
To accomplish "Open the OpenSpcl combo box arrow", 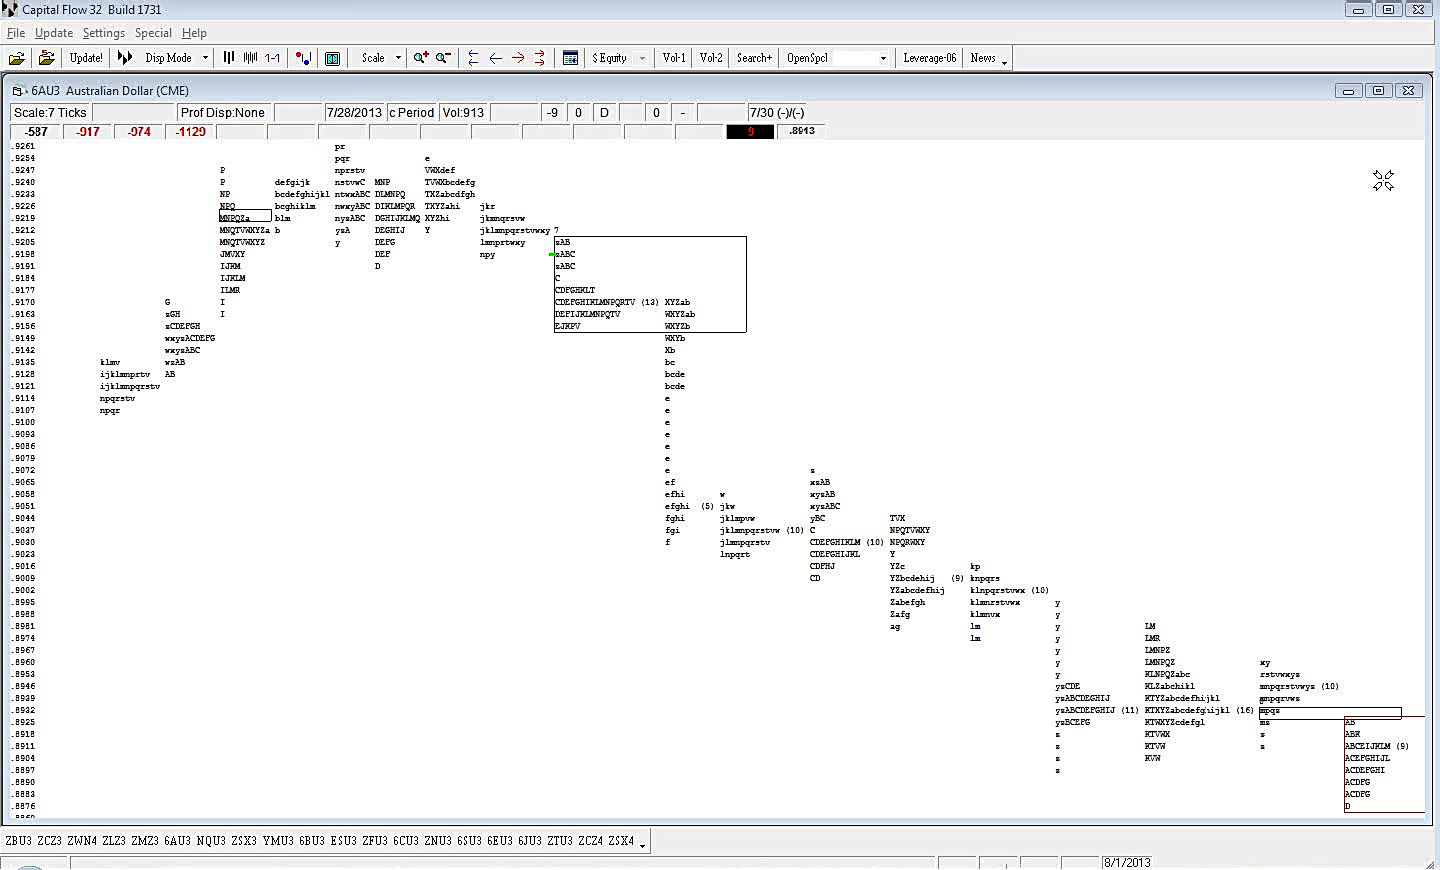I will [x=883, y=58].
